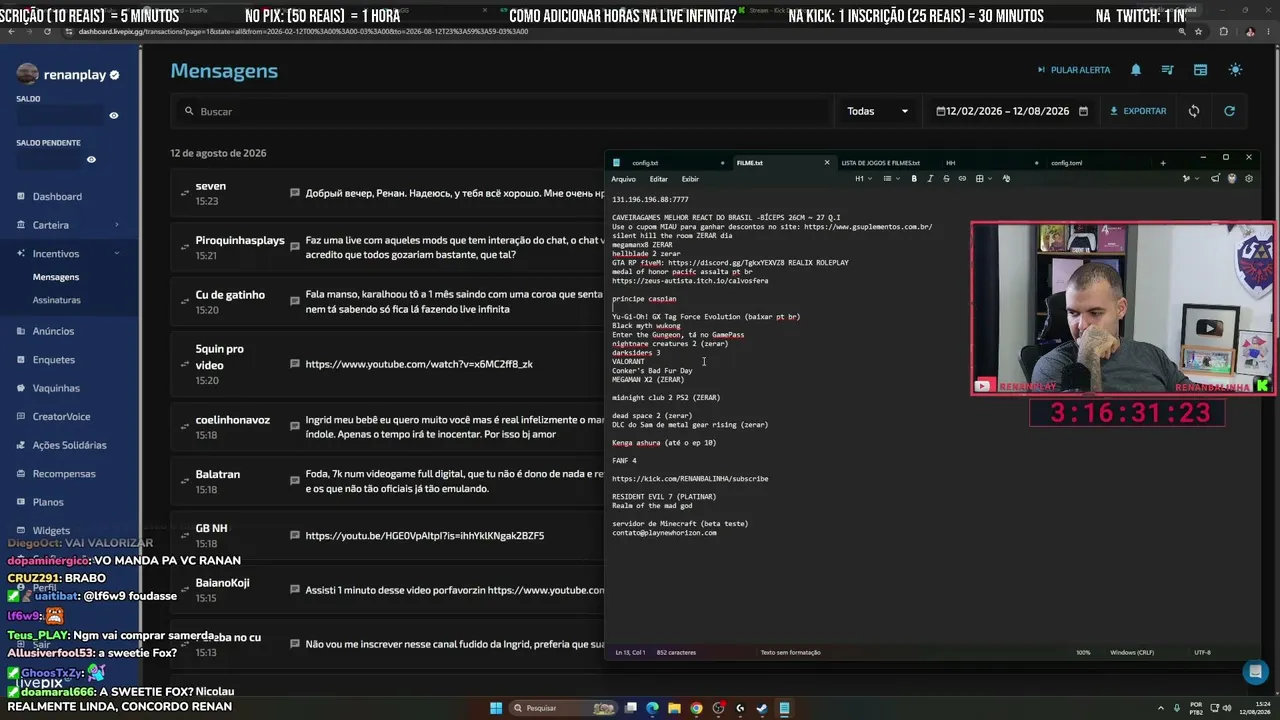Click the 100% zoom level in Notepad
Image resolution: width=1280 pixels, height=720 pixels.
tap(1083, 653)
